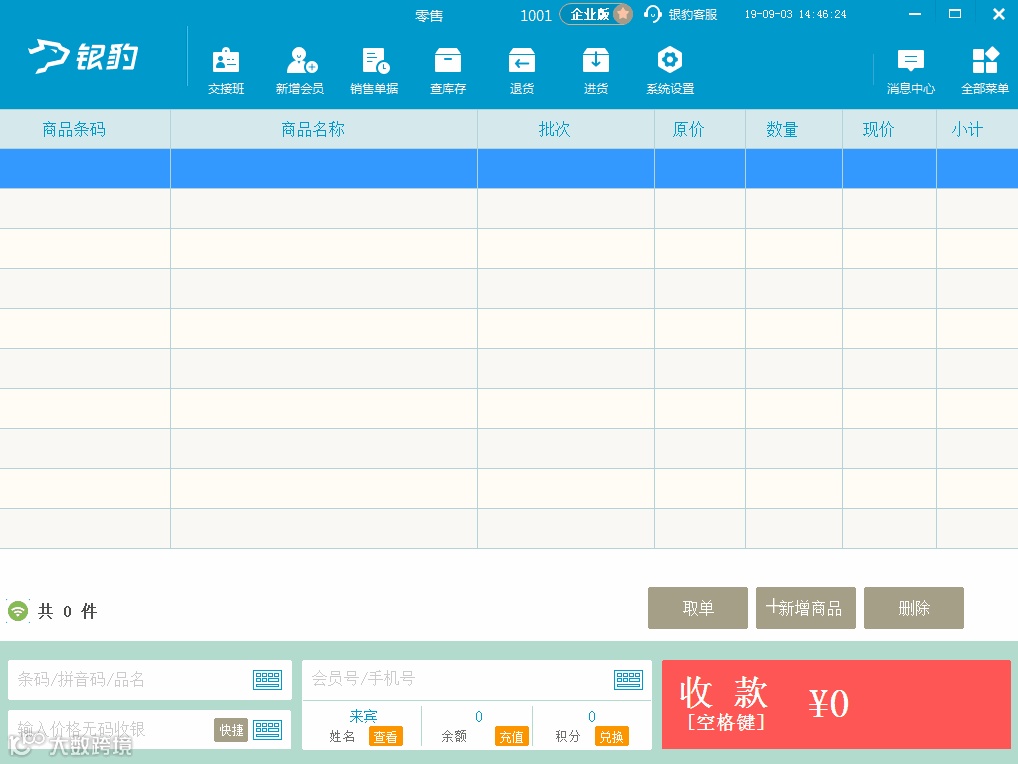Open keyboard for member number field
Screen dimensions: 1018x764
628,680
